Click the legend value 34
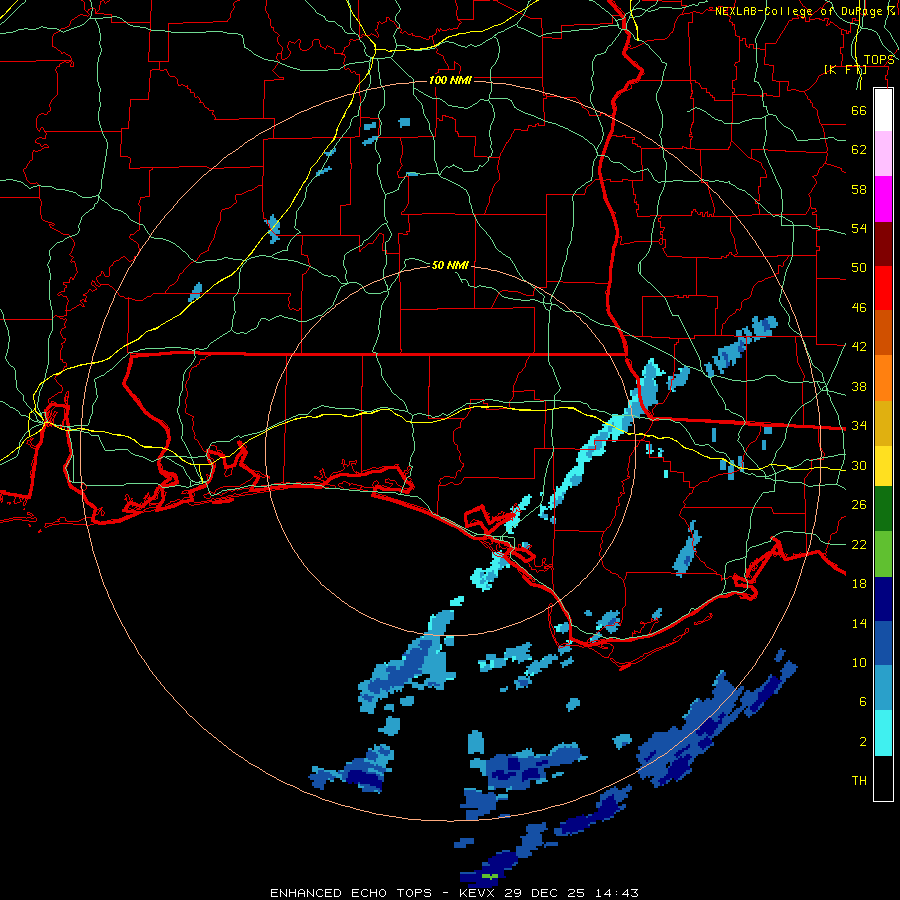 (859, 425)
